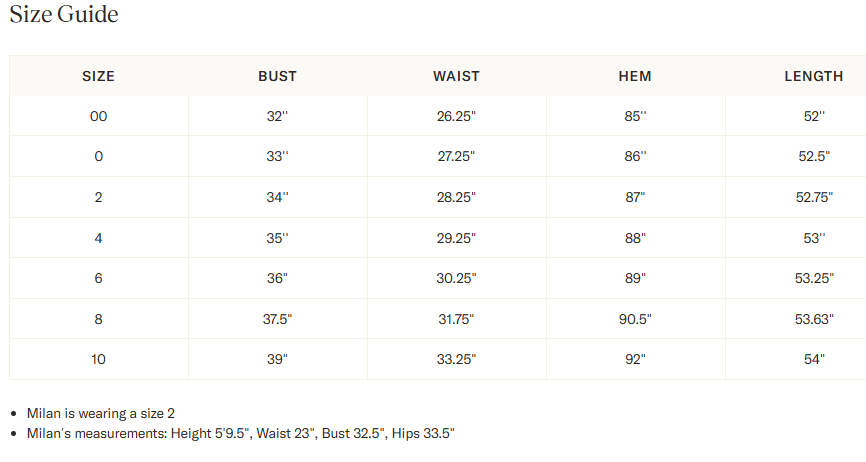Select the Milan's measurements bullet text
The height and width of the screenshot is (462, 866).
pos(240,433)
